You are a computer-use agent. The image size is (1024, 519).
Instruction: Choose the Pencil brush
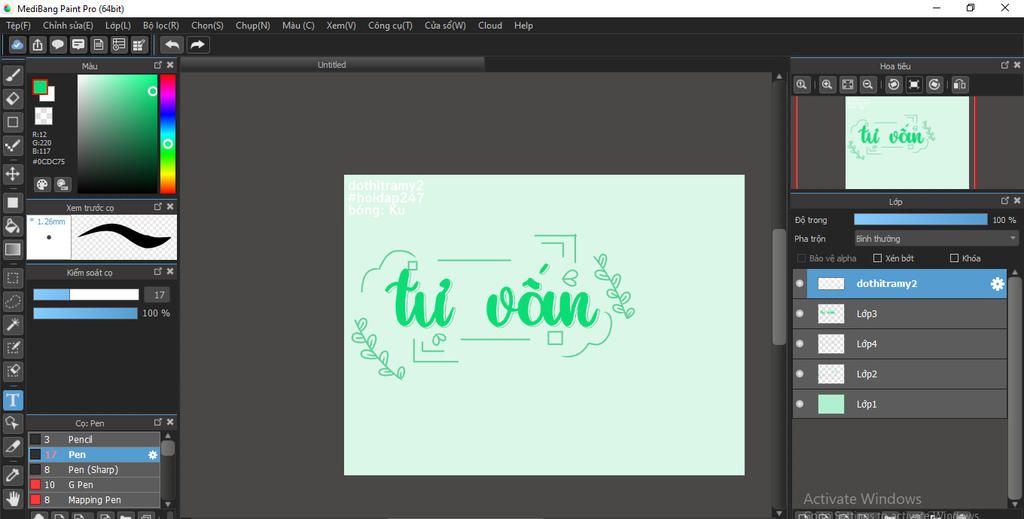click(94, 439)
